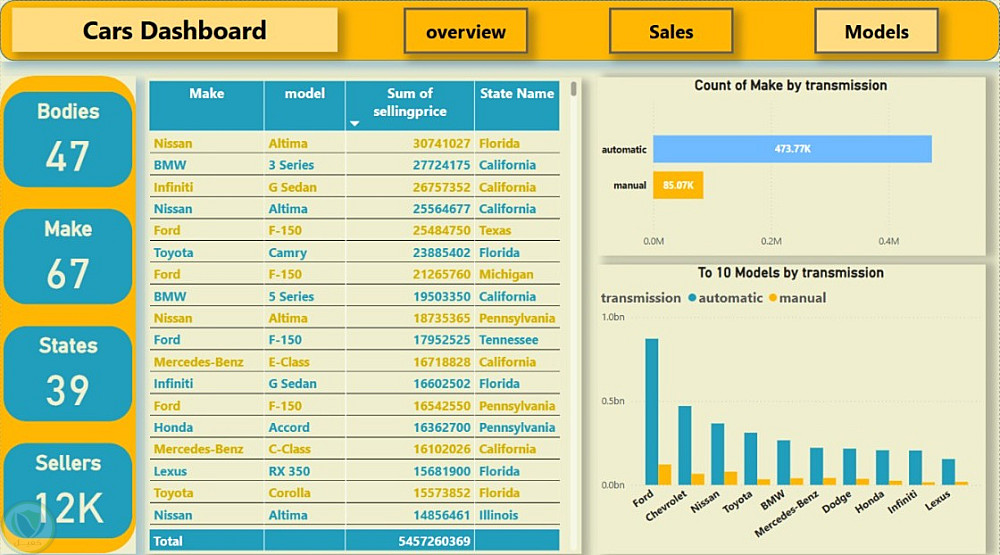Select Mercedes-Benz automatic blue column
The width and height of the screenshot is (1000, 555).
[x=816, y=466]
